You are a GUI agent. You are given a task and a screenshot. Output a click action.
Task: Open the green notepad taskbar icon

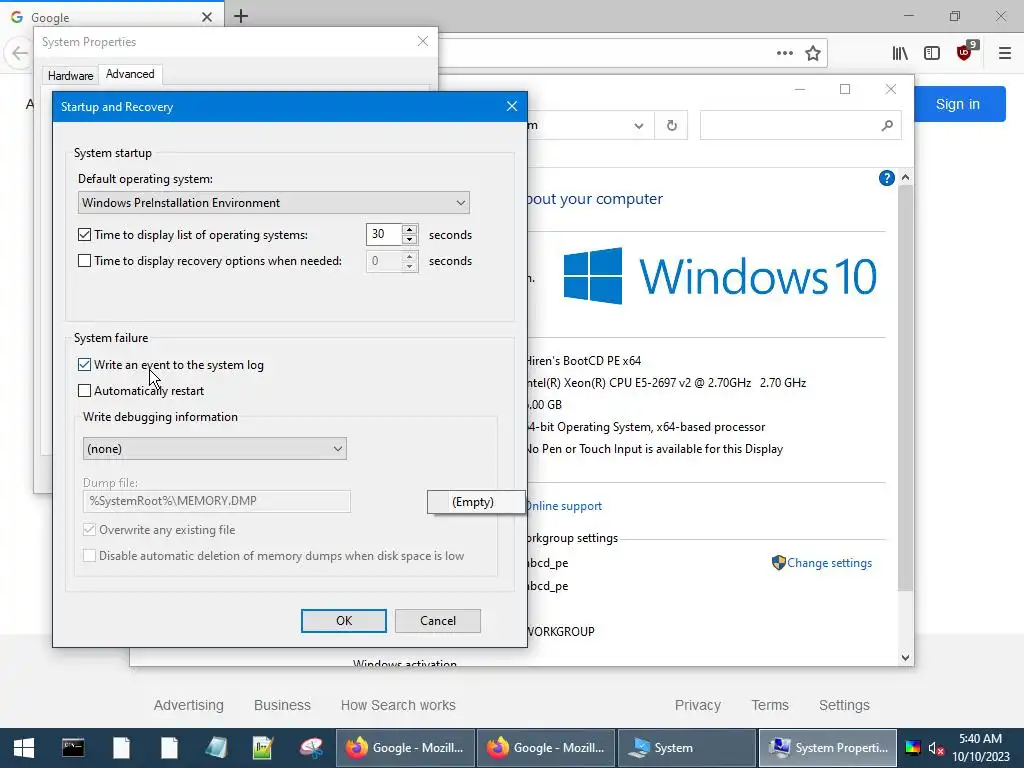point(263,748)
